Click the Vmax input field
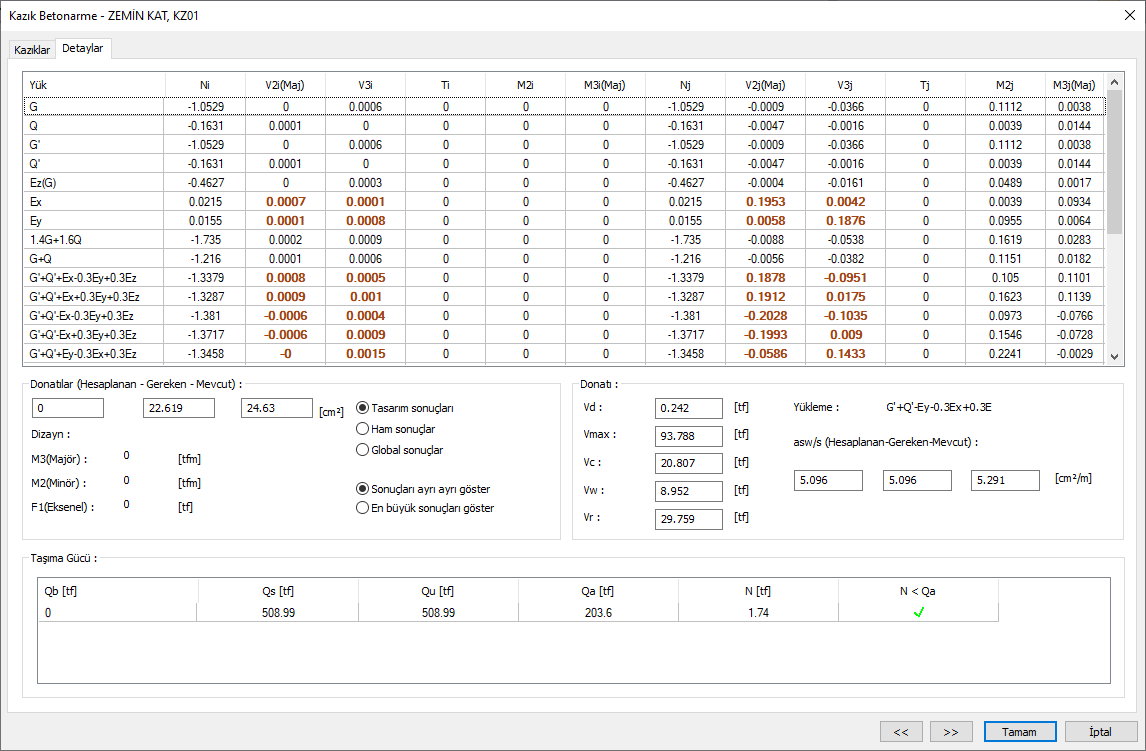Screen dimensions: 1146x751 click(689, 436)
